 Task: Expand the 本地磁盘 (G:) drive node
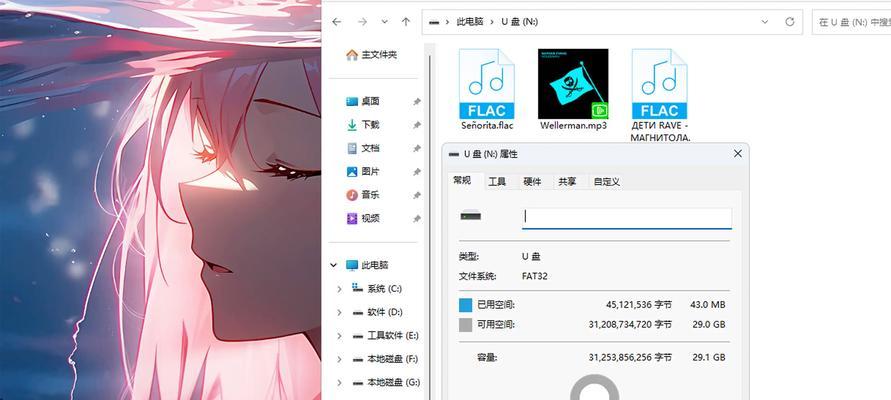pos(339,383)
